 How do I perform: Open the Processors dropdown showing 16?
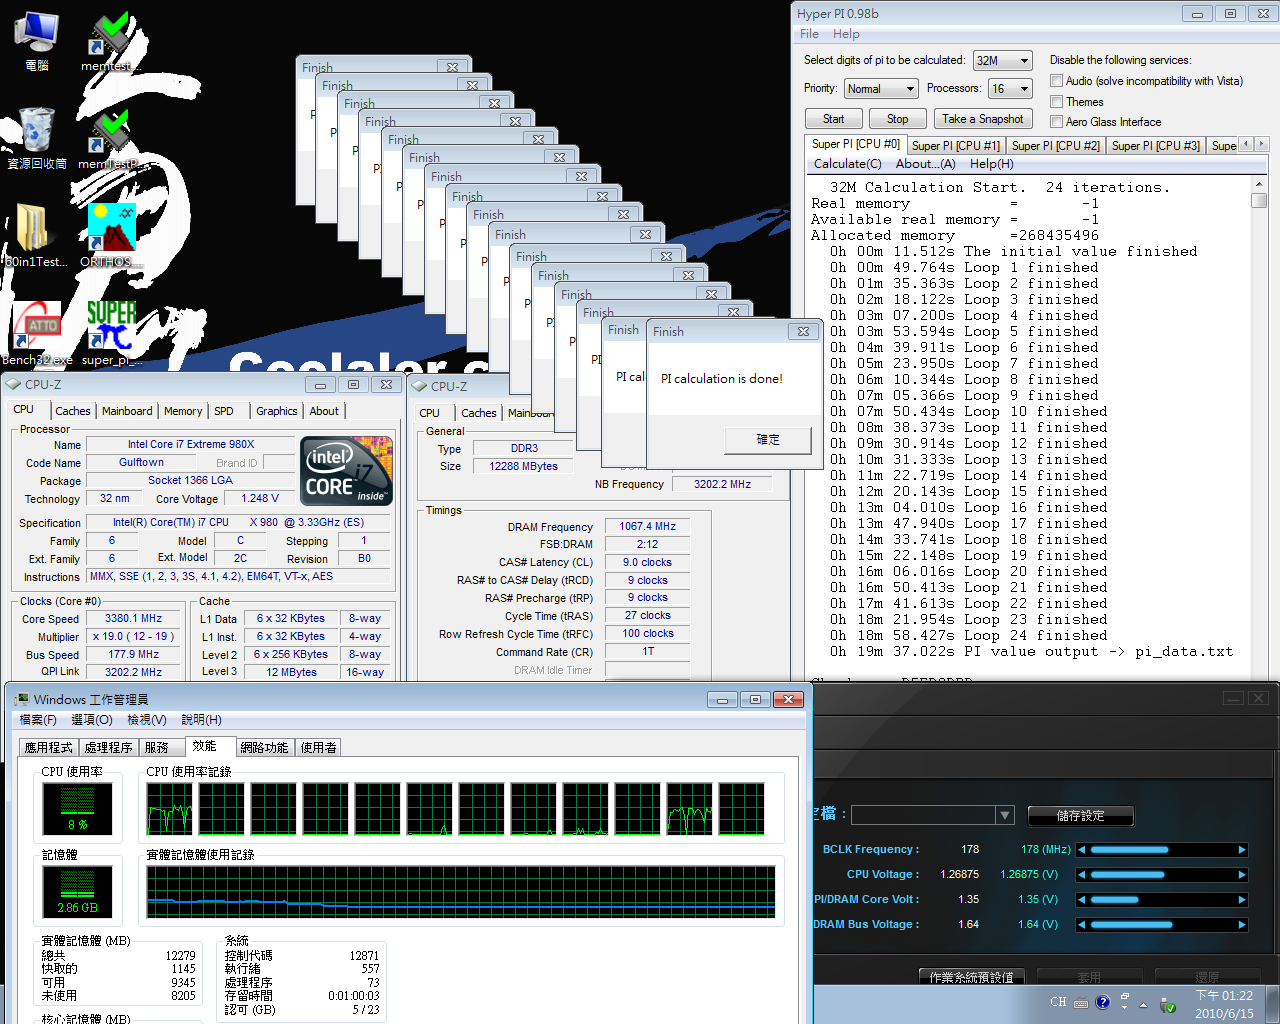(x=1010, y=89)
